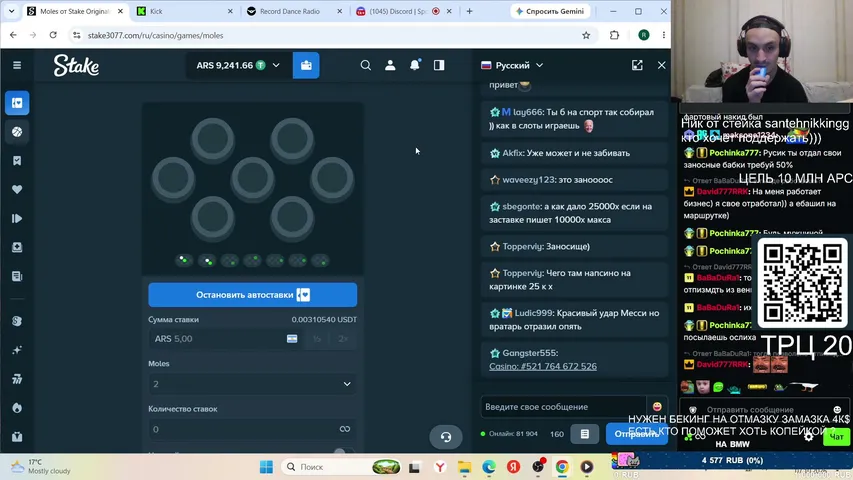Reload the page in Chrome
This screenshot has height=480, width=853.
click(53, 35)
